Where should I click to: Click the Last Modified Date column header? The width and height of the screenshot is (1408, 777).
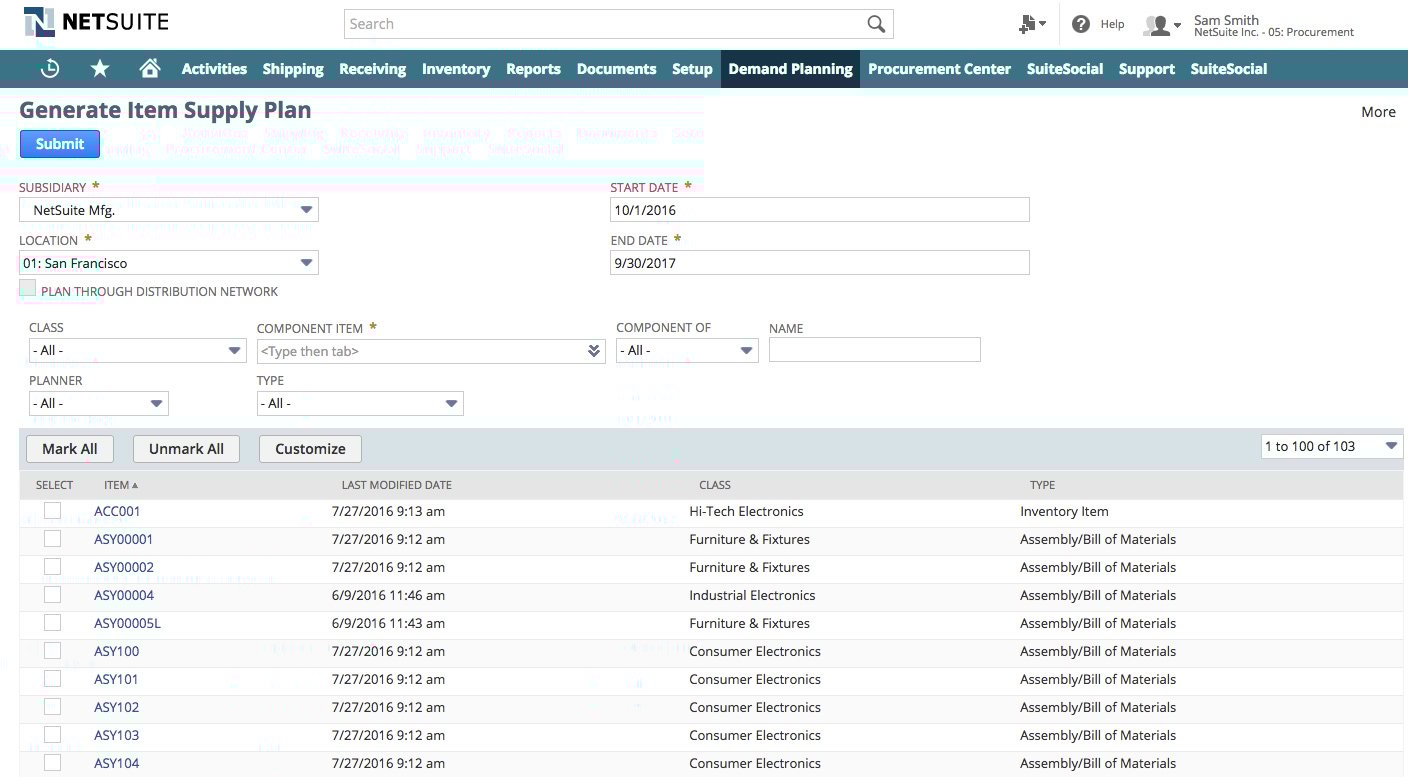pyautogui.click(x=397, y=485)
